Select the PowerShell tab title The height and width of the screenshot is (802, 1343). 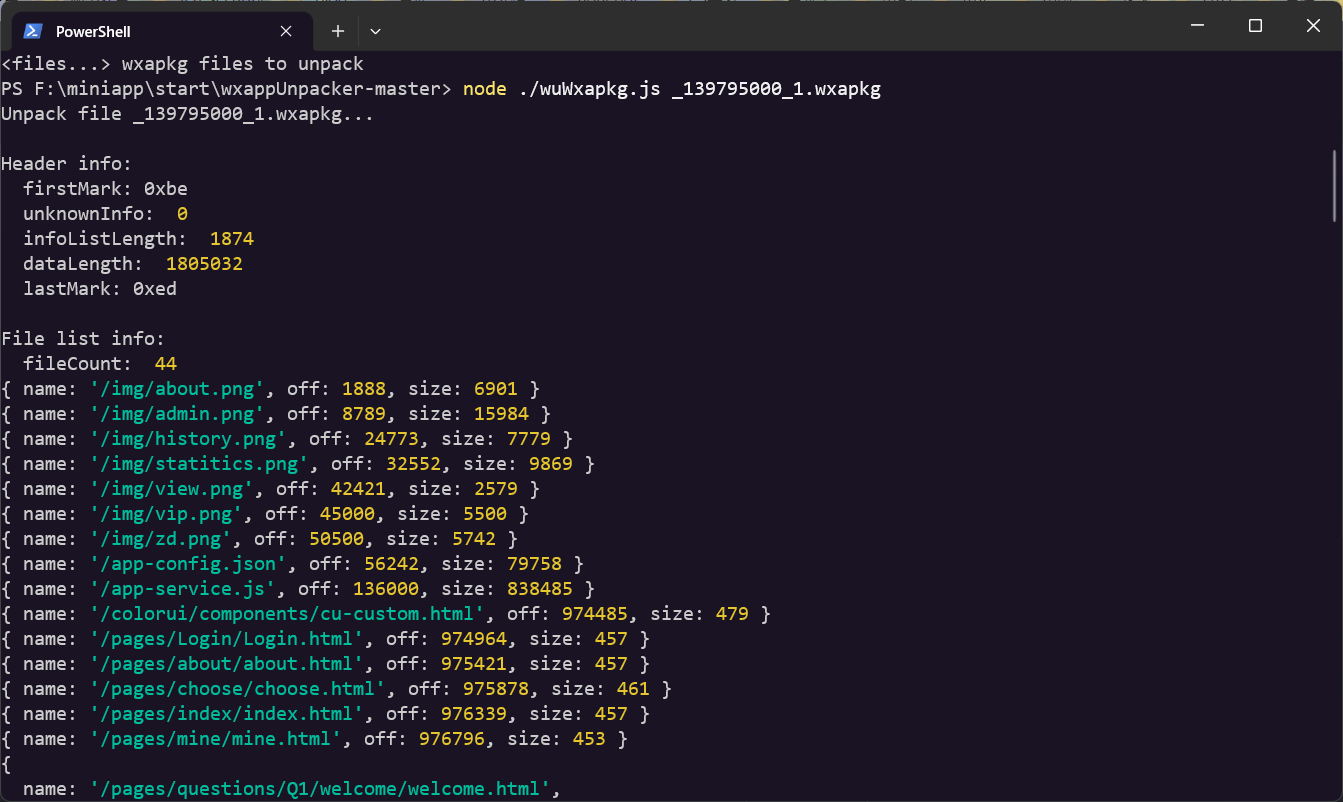(93, 32)
